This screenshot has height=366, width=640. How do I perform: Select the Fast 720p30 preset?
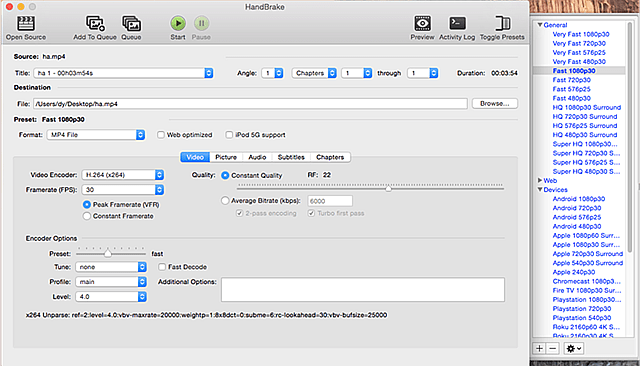click(x=571, y=80)
